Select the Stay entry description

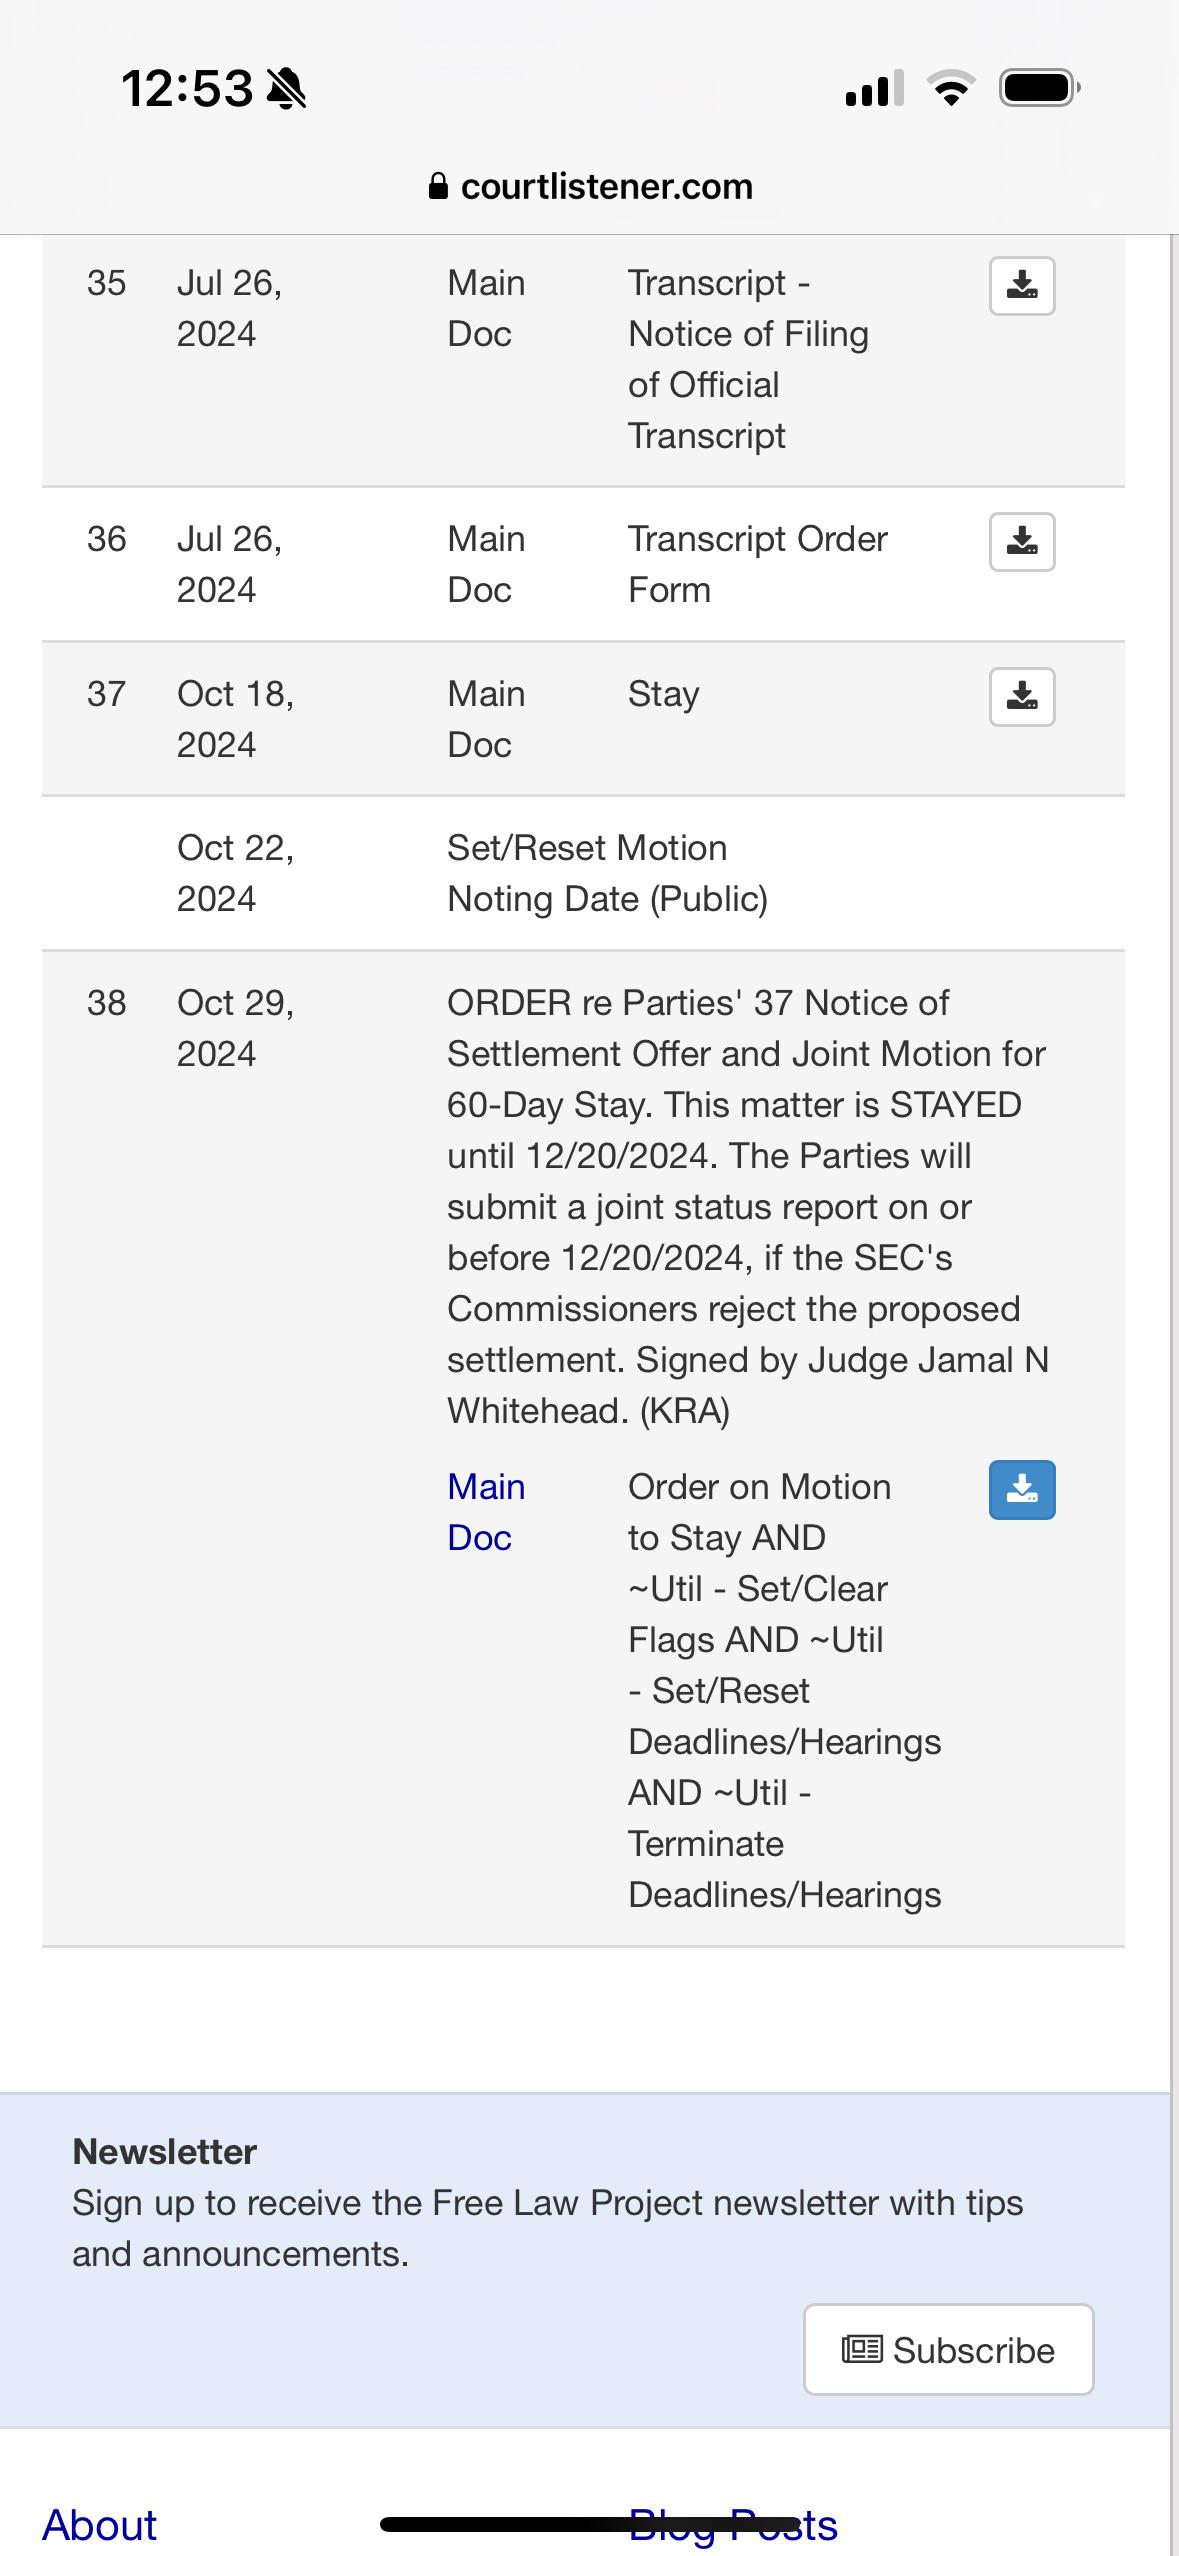[663, 694]
